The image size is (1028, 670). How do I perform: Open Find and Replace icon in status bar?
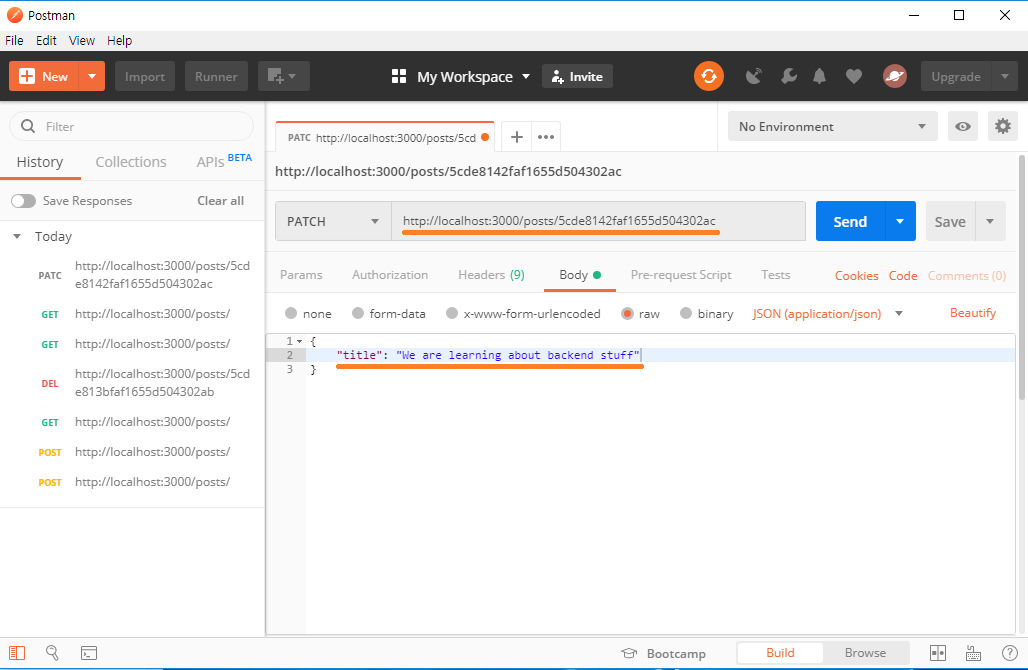point(52,653)
